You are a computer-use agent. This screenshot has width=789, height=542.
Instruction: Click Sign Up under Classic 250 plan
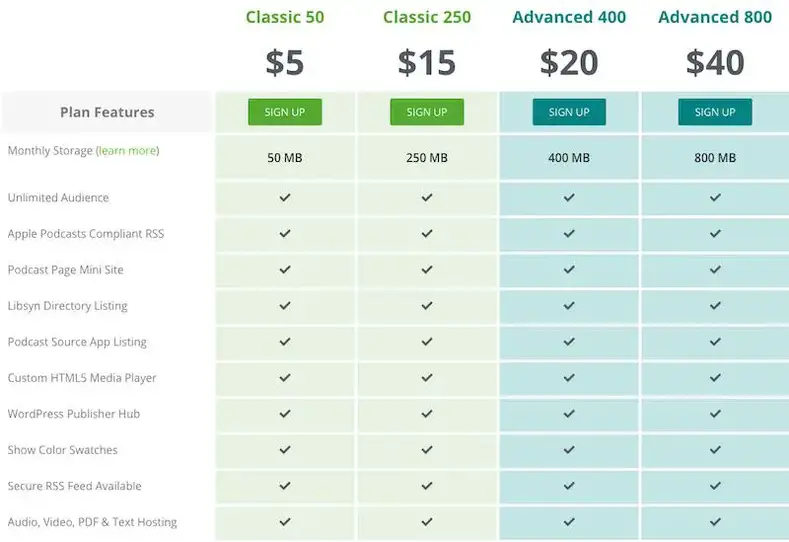click(x=427, y=112)
